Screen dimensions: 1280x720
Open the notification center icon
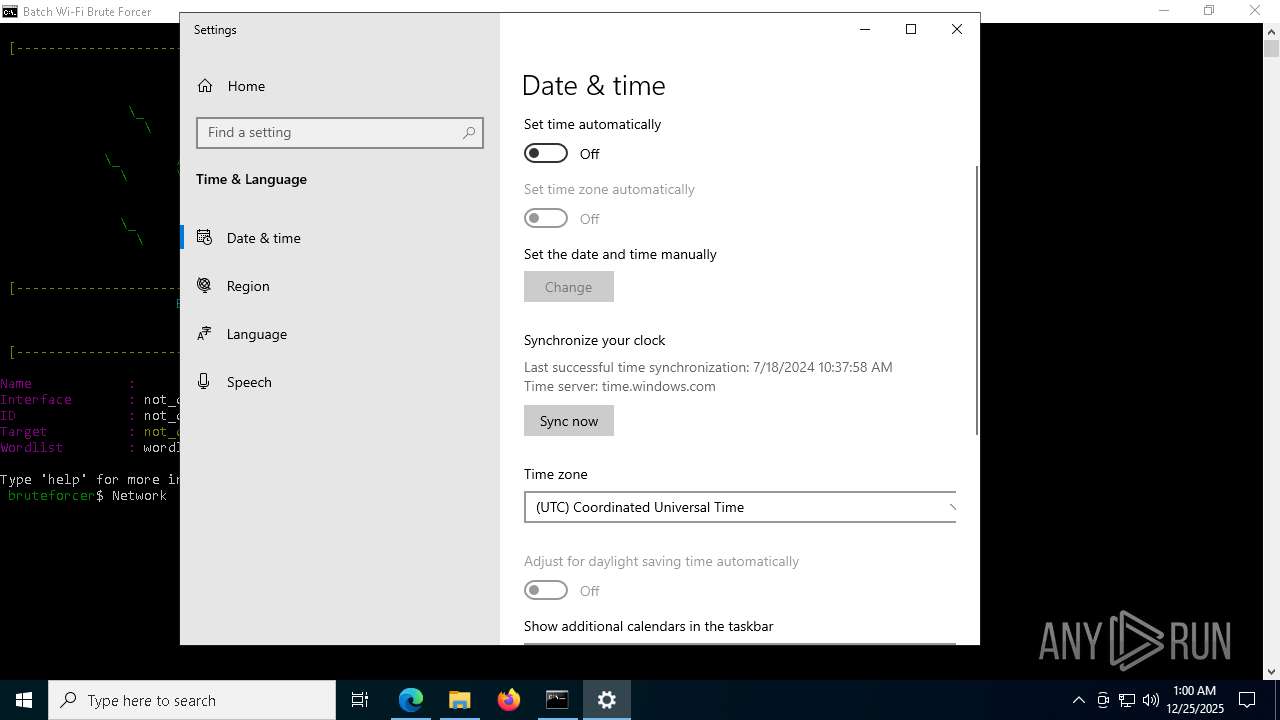click(1247, 700)
